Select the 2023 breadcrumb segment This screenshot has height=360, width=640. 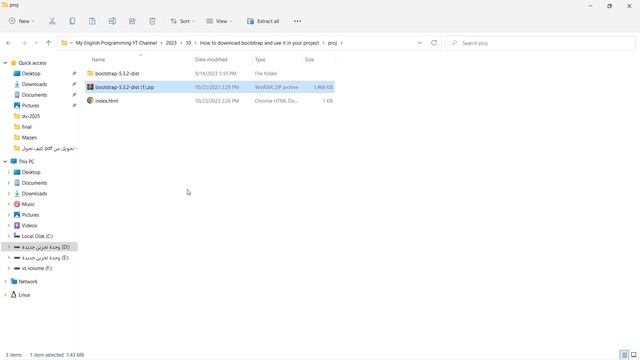click(x=171, y=43)
